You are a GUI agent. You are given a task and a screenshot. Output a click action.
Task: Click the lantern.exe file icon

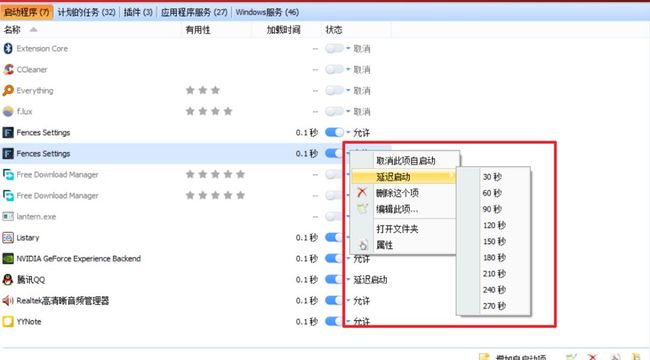click(x=8, y=216)
